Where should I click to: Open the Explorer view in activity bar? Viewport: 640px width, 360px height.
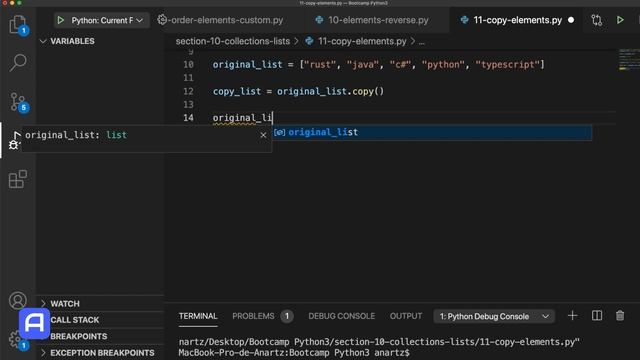[18, 24]
